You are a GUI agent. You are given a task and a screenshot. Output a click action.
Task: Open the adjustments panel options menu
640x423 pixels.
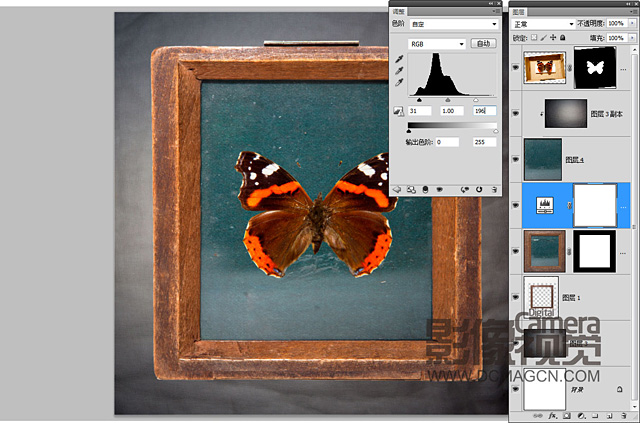point(496,11)
